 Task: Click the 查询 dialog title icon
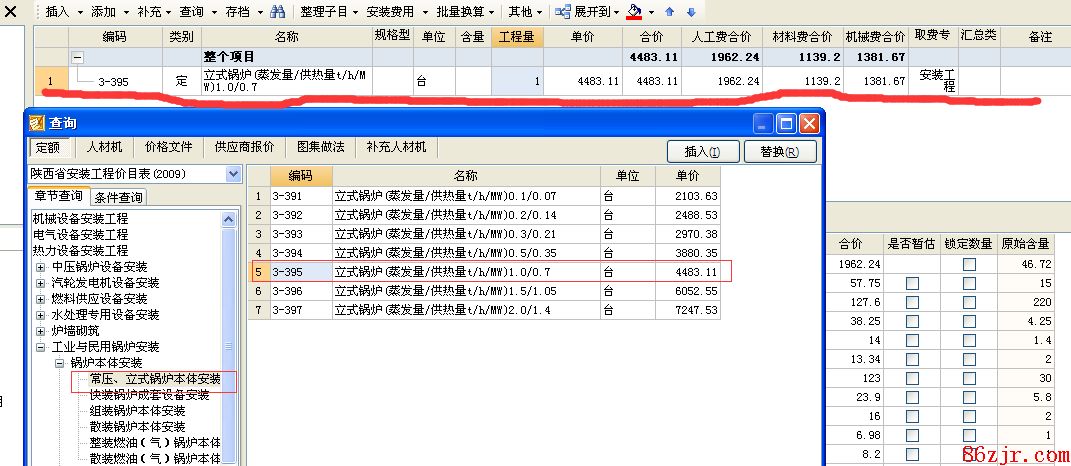(x=37, y=124)
